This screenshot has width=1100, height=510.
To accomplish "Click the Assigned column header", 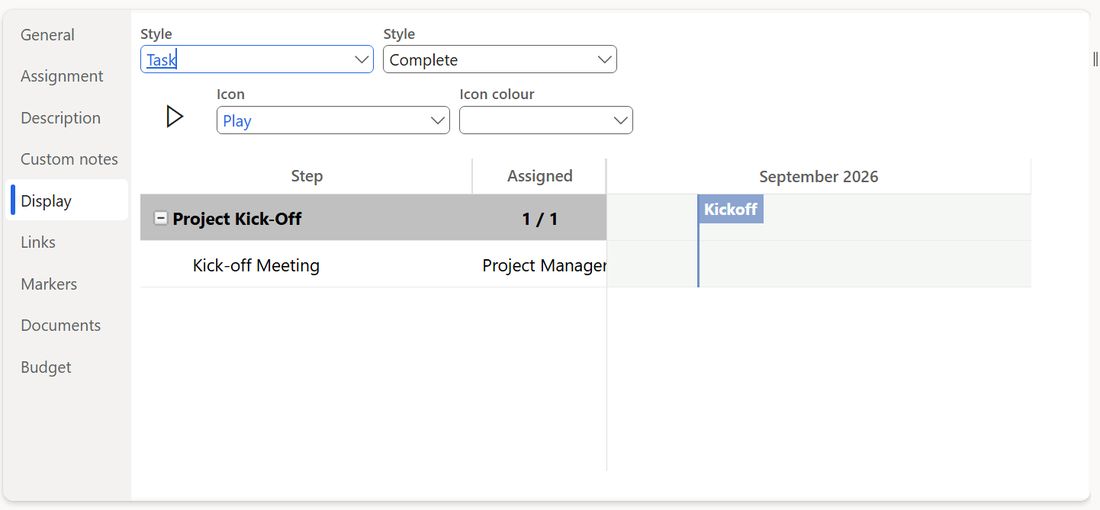I will click(x=539, y=176).
